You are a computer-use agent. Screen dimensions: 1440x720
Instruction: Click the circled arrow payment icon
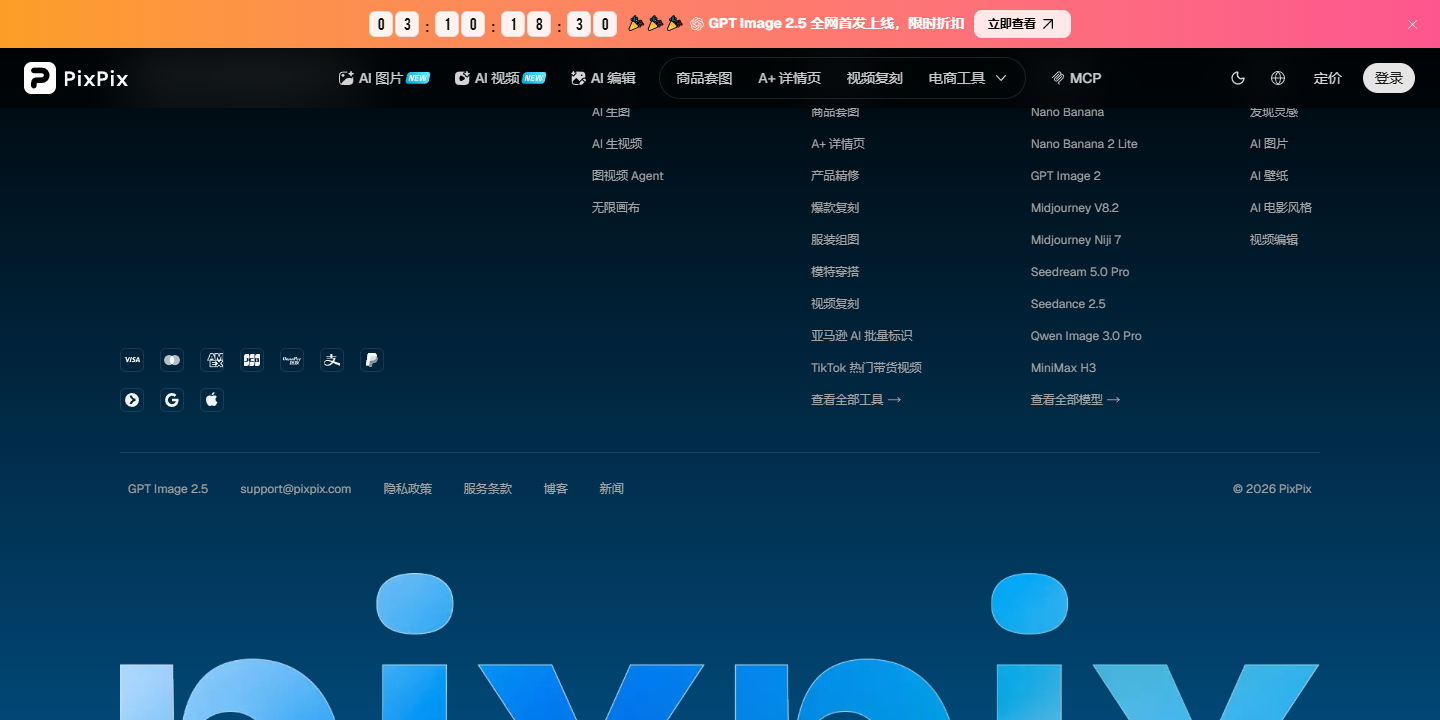[132, 400]
